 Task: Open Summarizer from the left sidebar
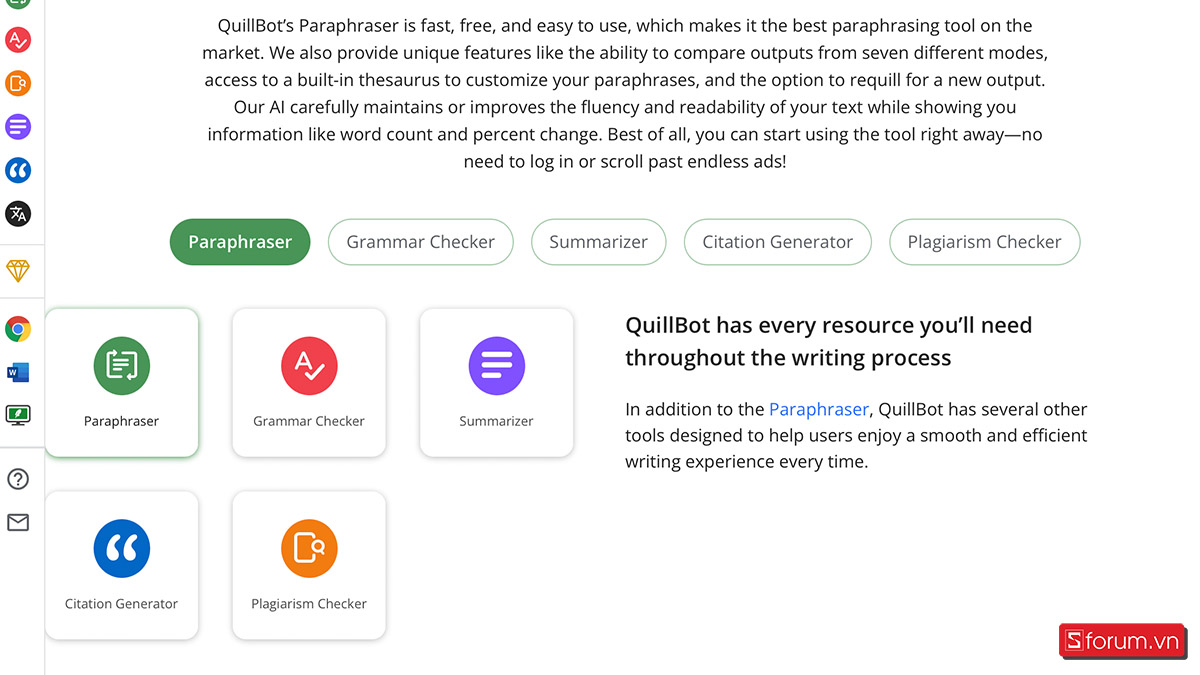(18, 127)
